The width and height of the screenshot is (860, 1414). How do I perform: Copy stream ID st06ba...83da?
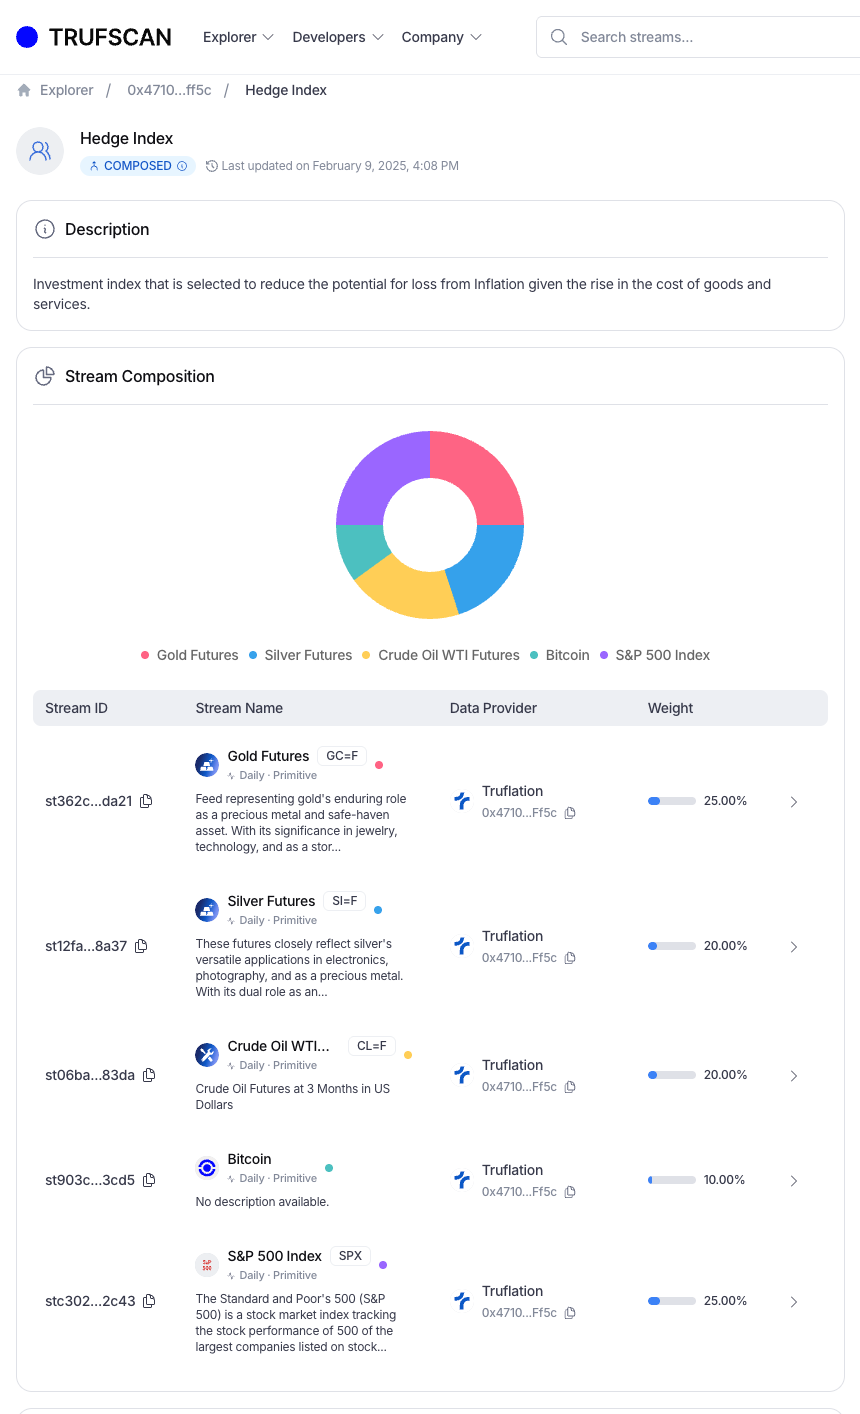tap(149, 1075)
